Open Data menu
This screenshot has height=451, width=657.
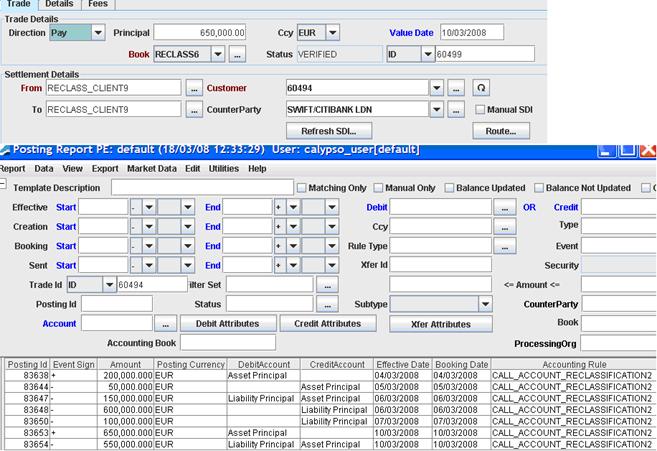click(44, 168)
